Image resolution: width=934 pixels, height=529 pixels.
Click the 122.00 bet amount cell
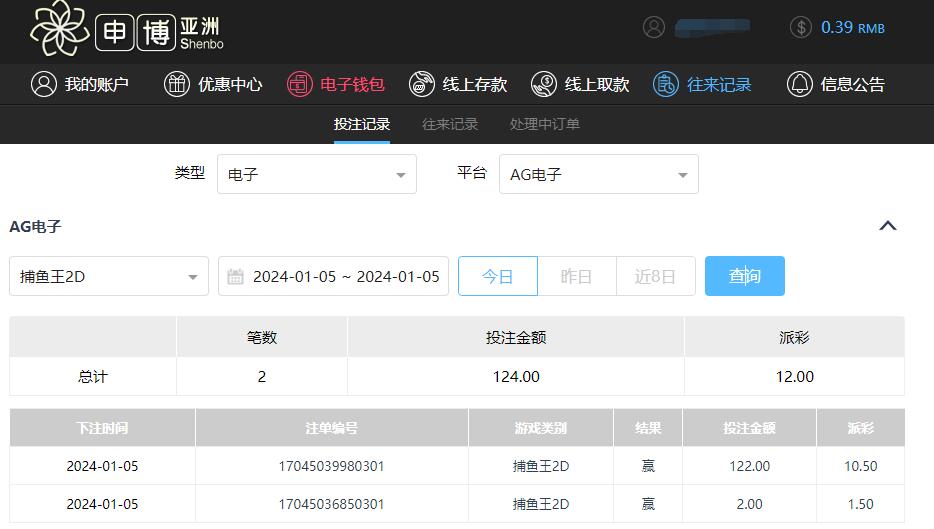coord(749,466)
